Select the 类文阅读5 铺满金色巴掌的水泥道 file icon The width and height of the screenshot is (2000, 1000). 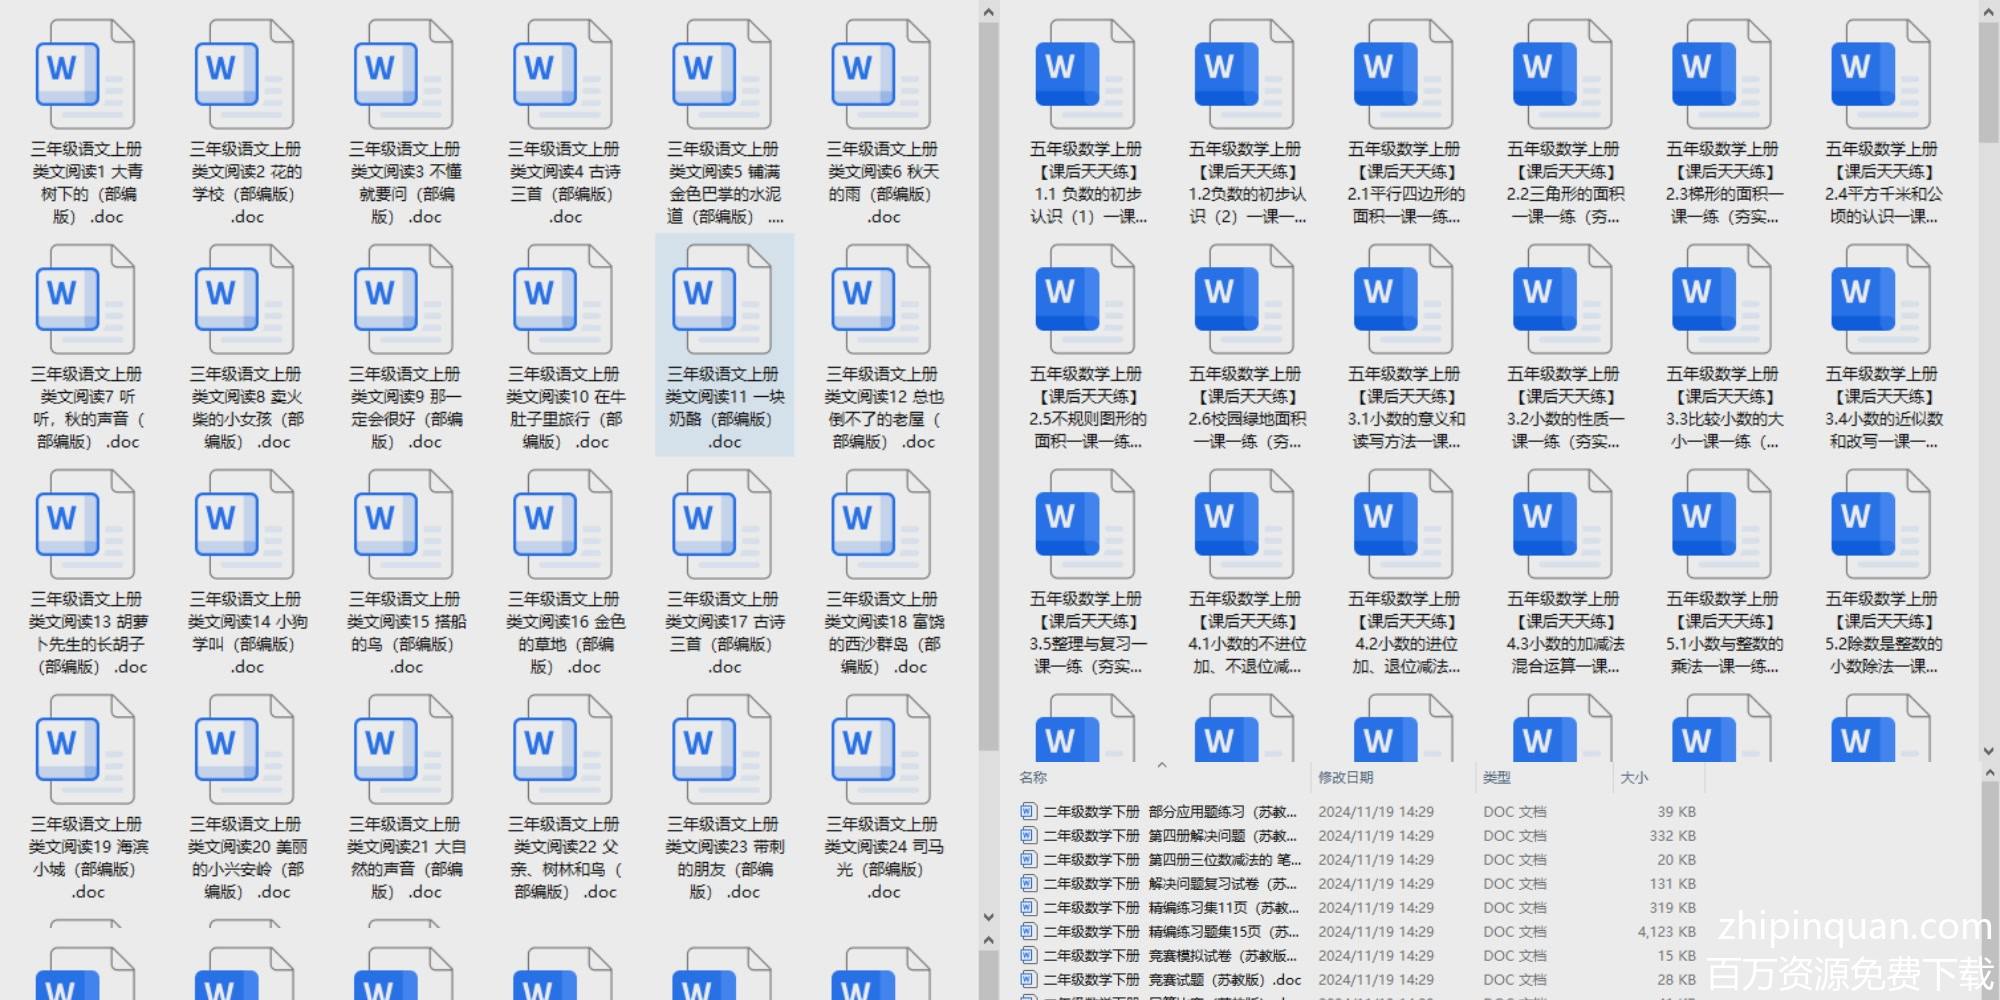click(721, 75)
